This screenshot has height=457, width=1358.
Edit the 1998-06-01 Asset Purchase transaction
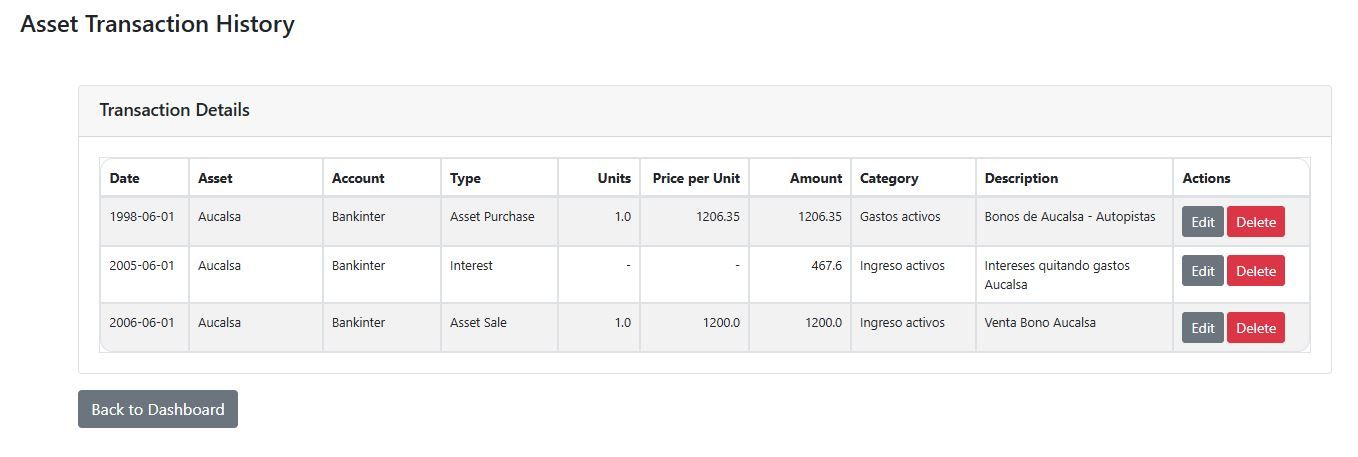pyautogui.click(x=1202, y=222)
